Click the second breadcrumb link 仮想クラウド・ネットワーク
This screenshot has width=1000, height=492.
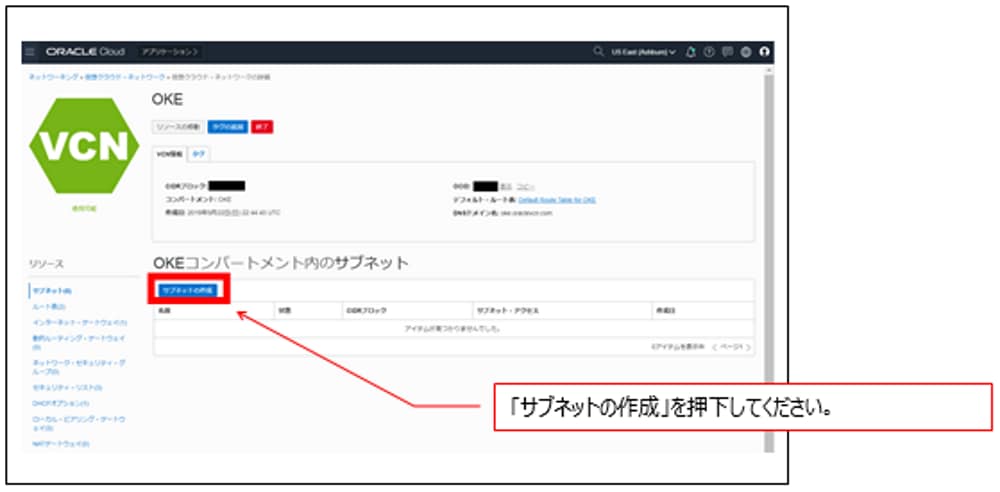pyautogui.click(x=123, y=77)
